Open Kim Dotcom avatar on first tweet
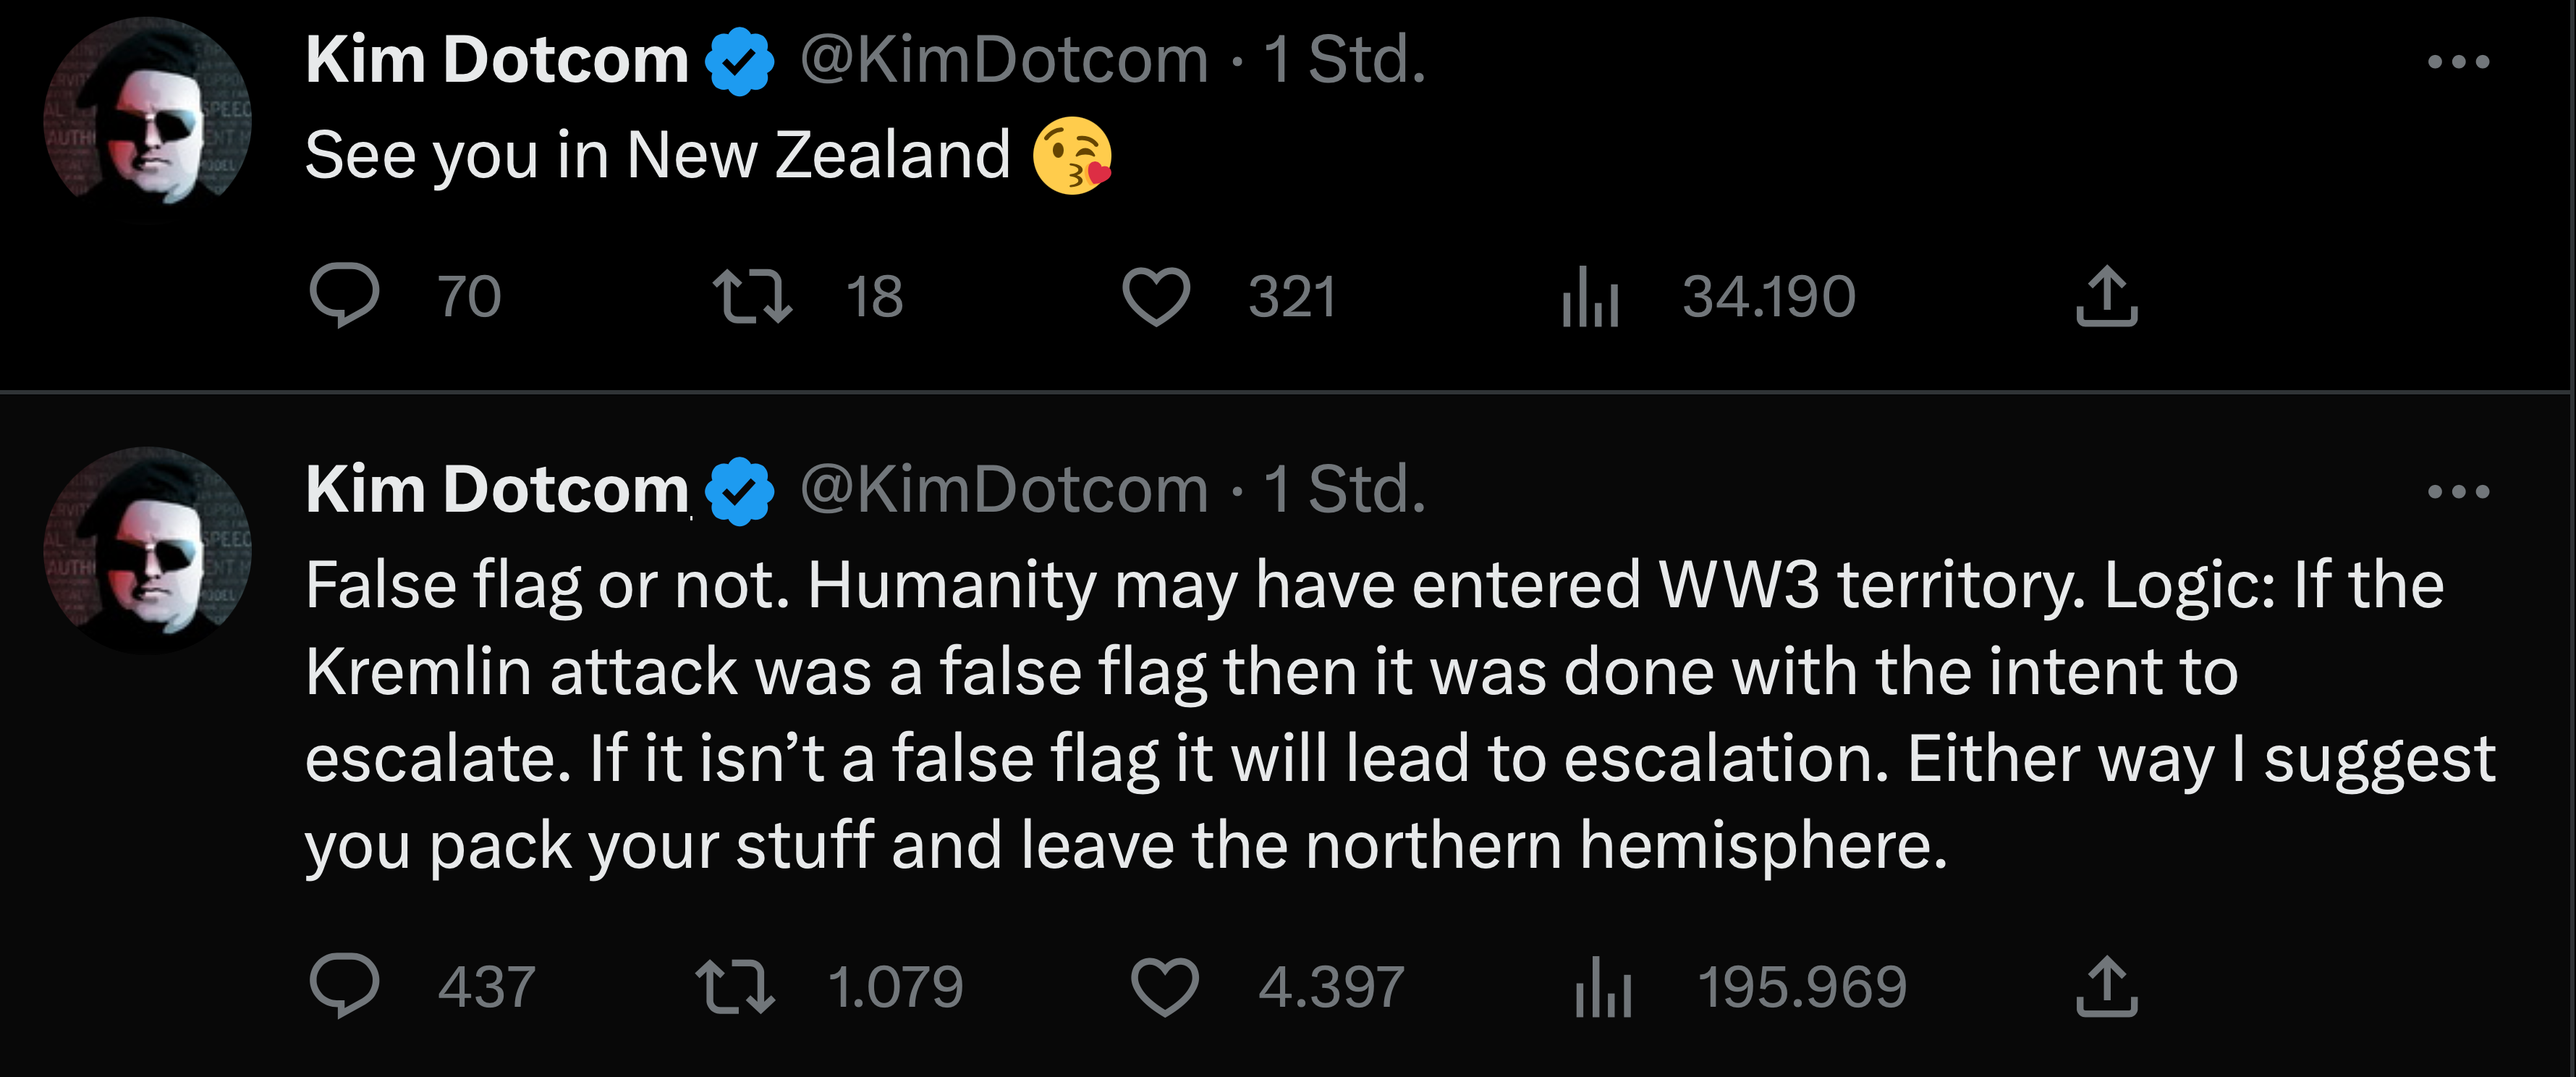Screen dimensions: 2576x1077 [147, 112]
